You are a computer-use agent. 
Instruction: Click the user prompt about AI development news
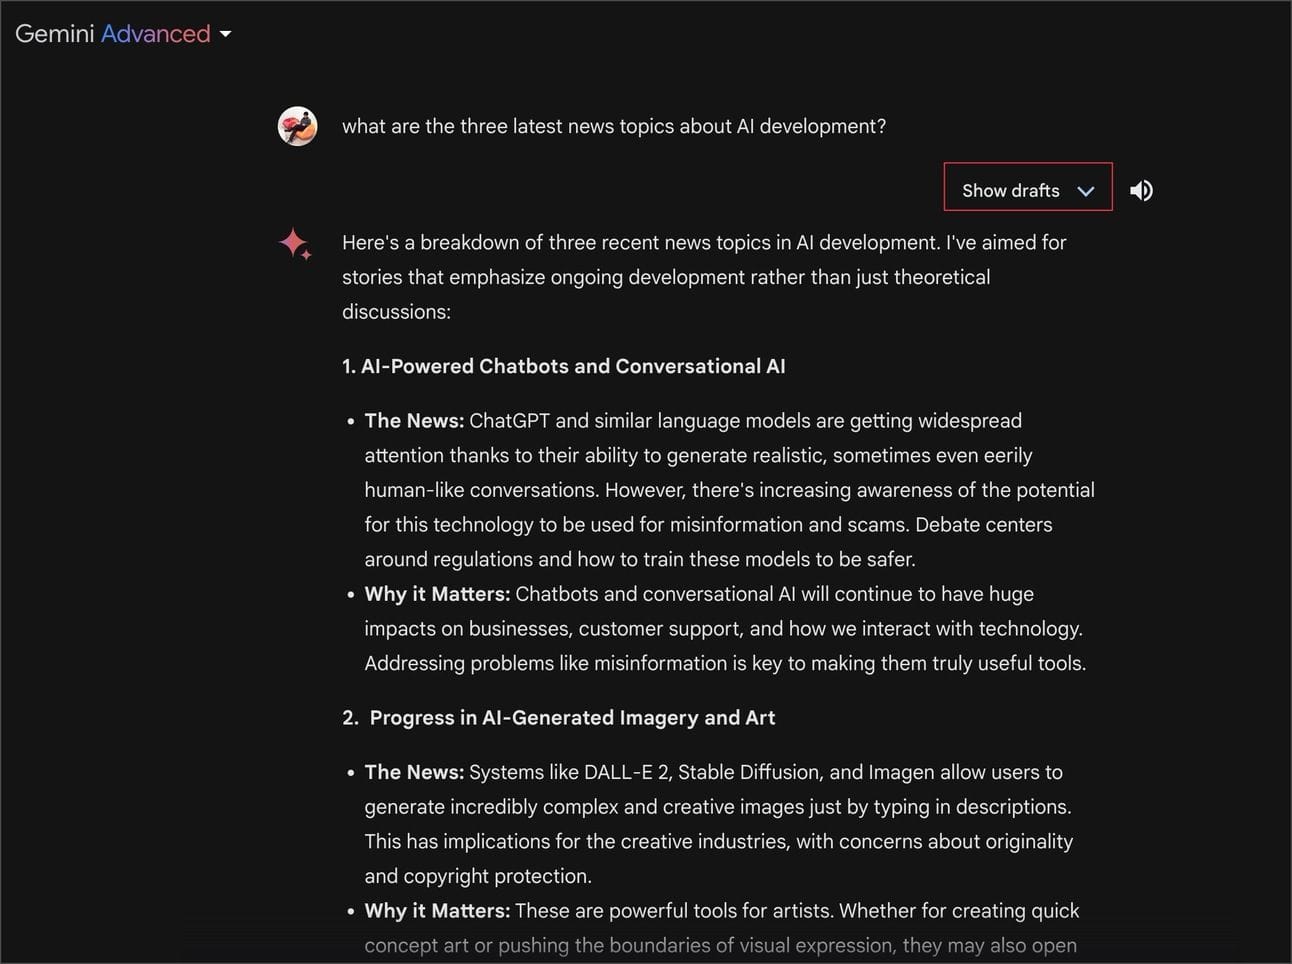pyautogui.click(x=613, y=127)
